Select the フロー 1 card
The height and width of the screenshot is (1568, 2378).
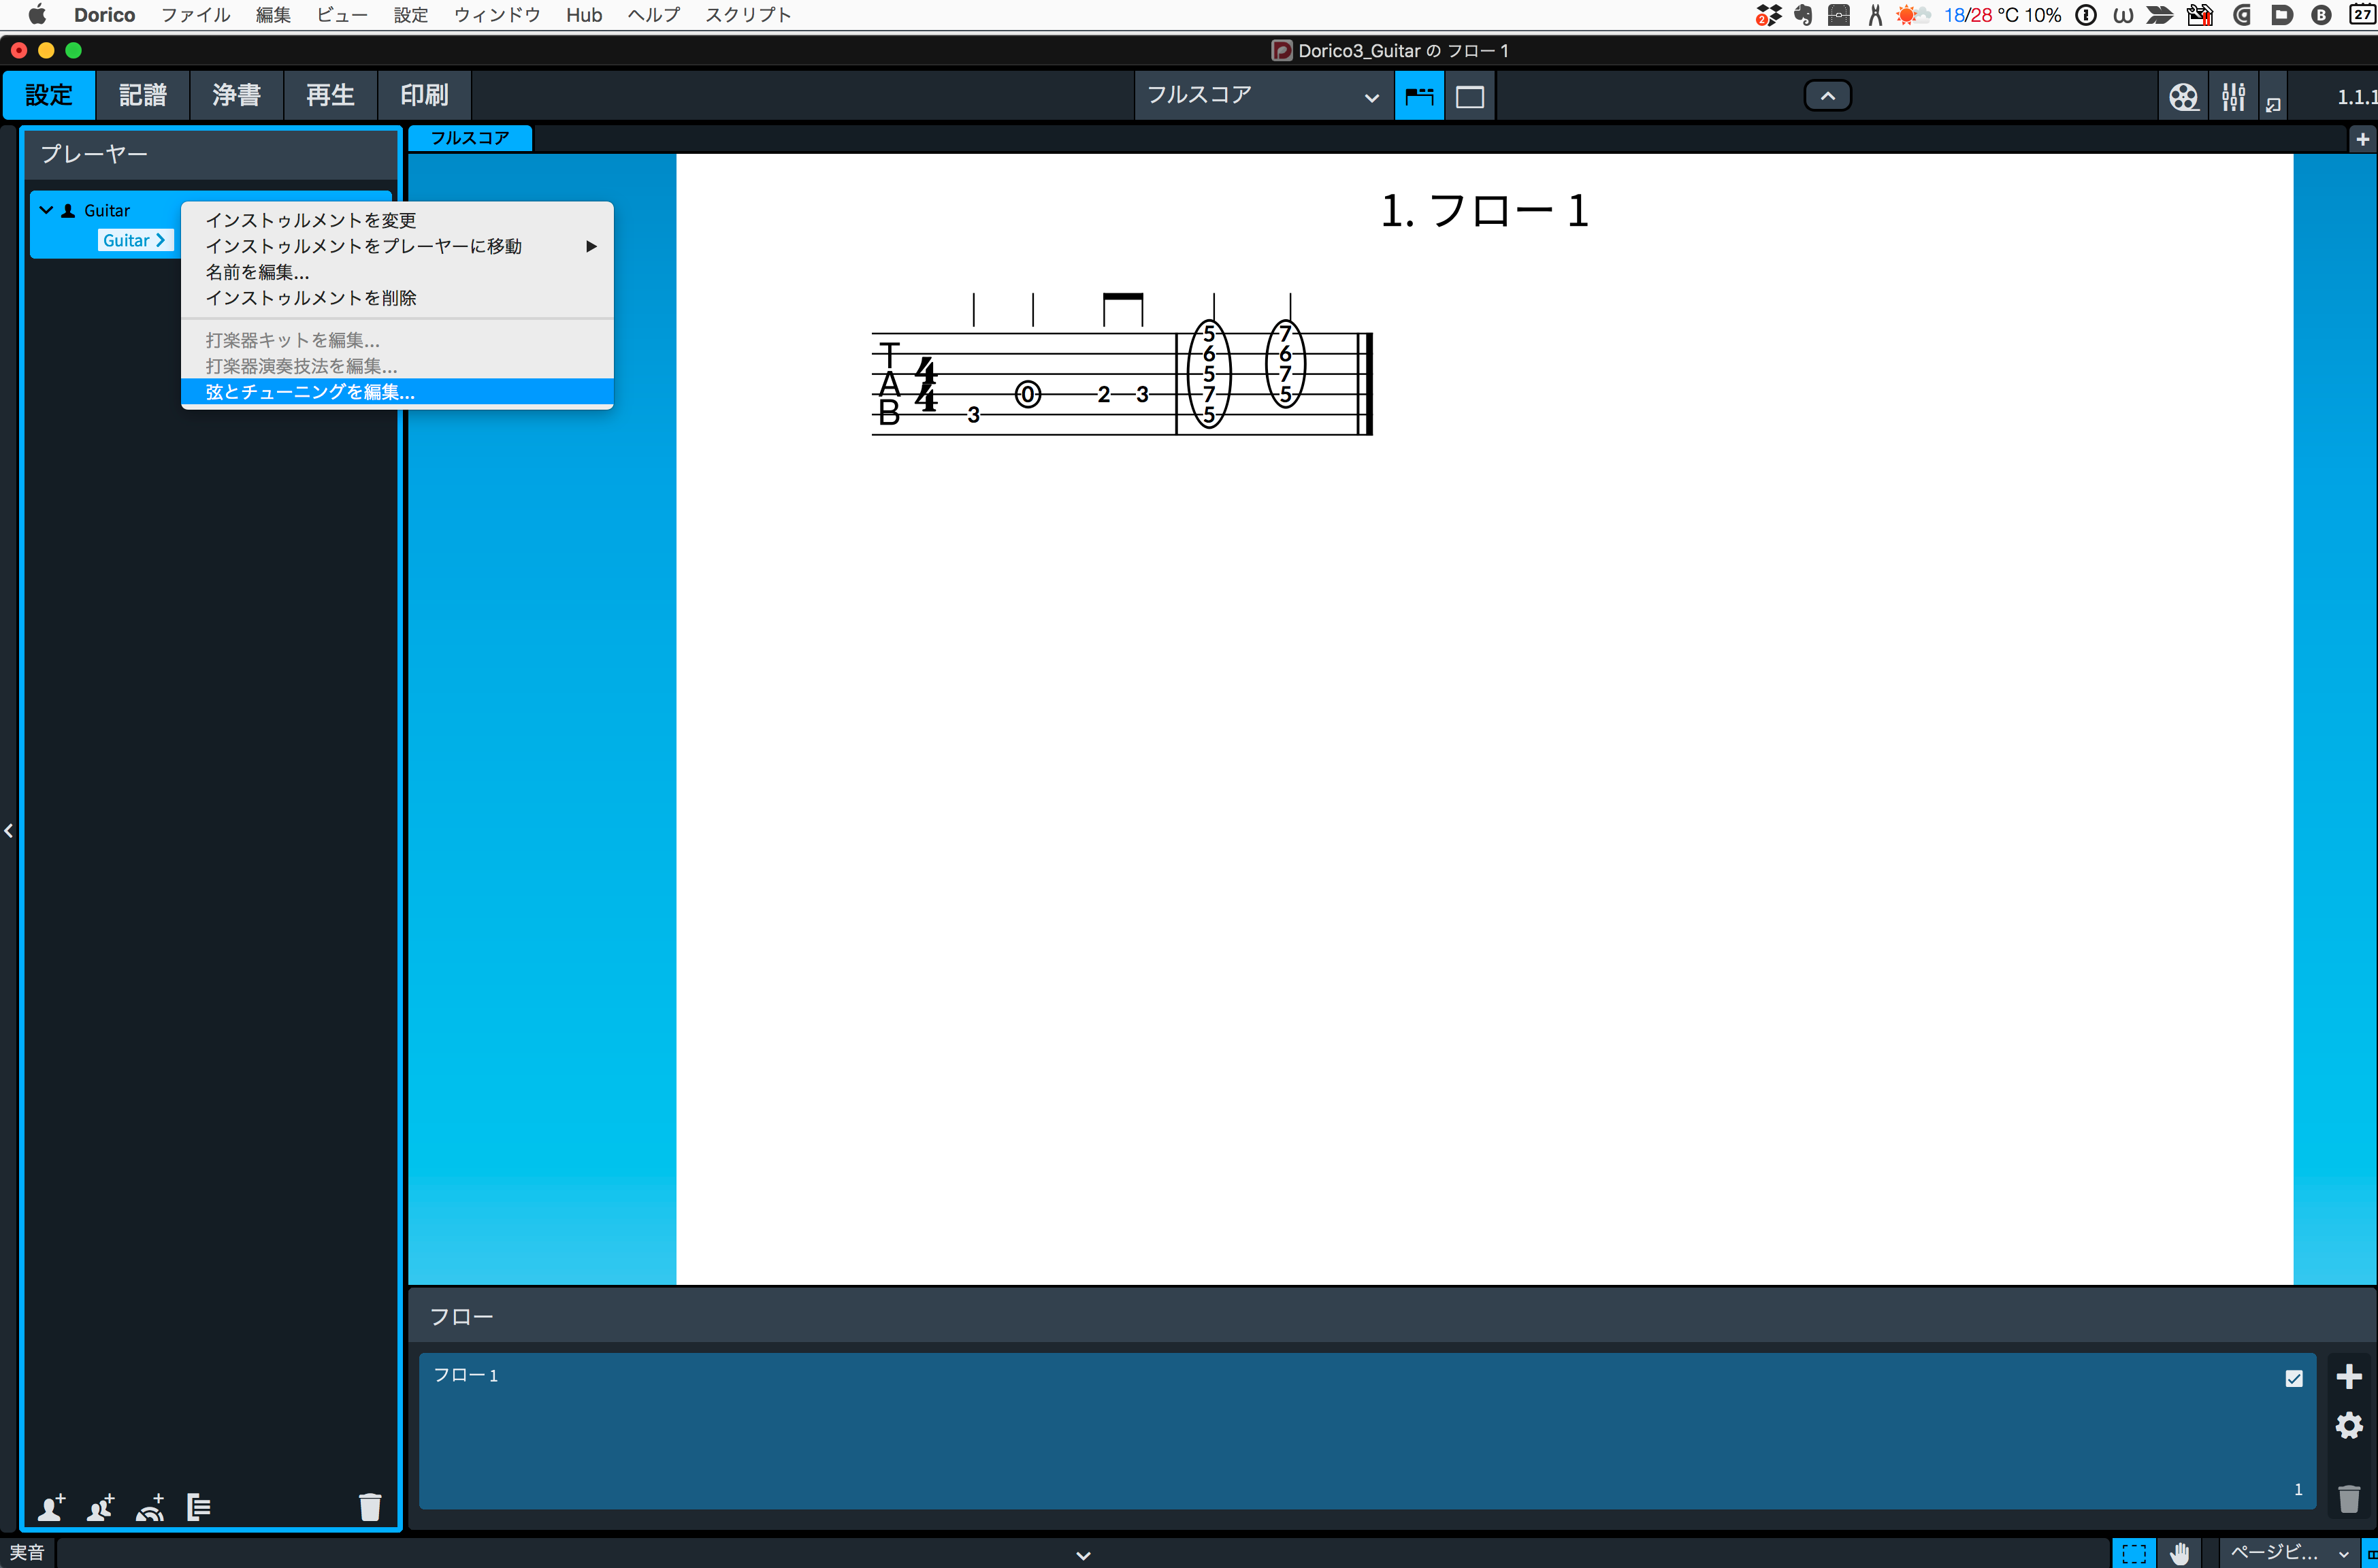tap(1367, 1431)
